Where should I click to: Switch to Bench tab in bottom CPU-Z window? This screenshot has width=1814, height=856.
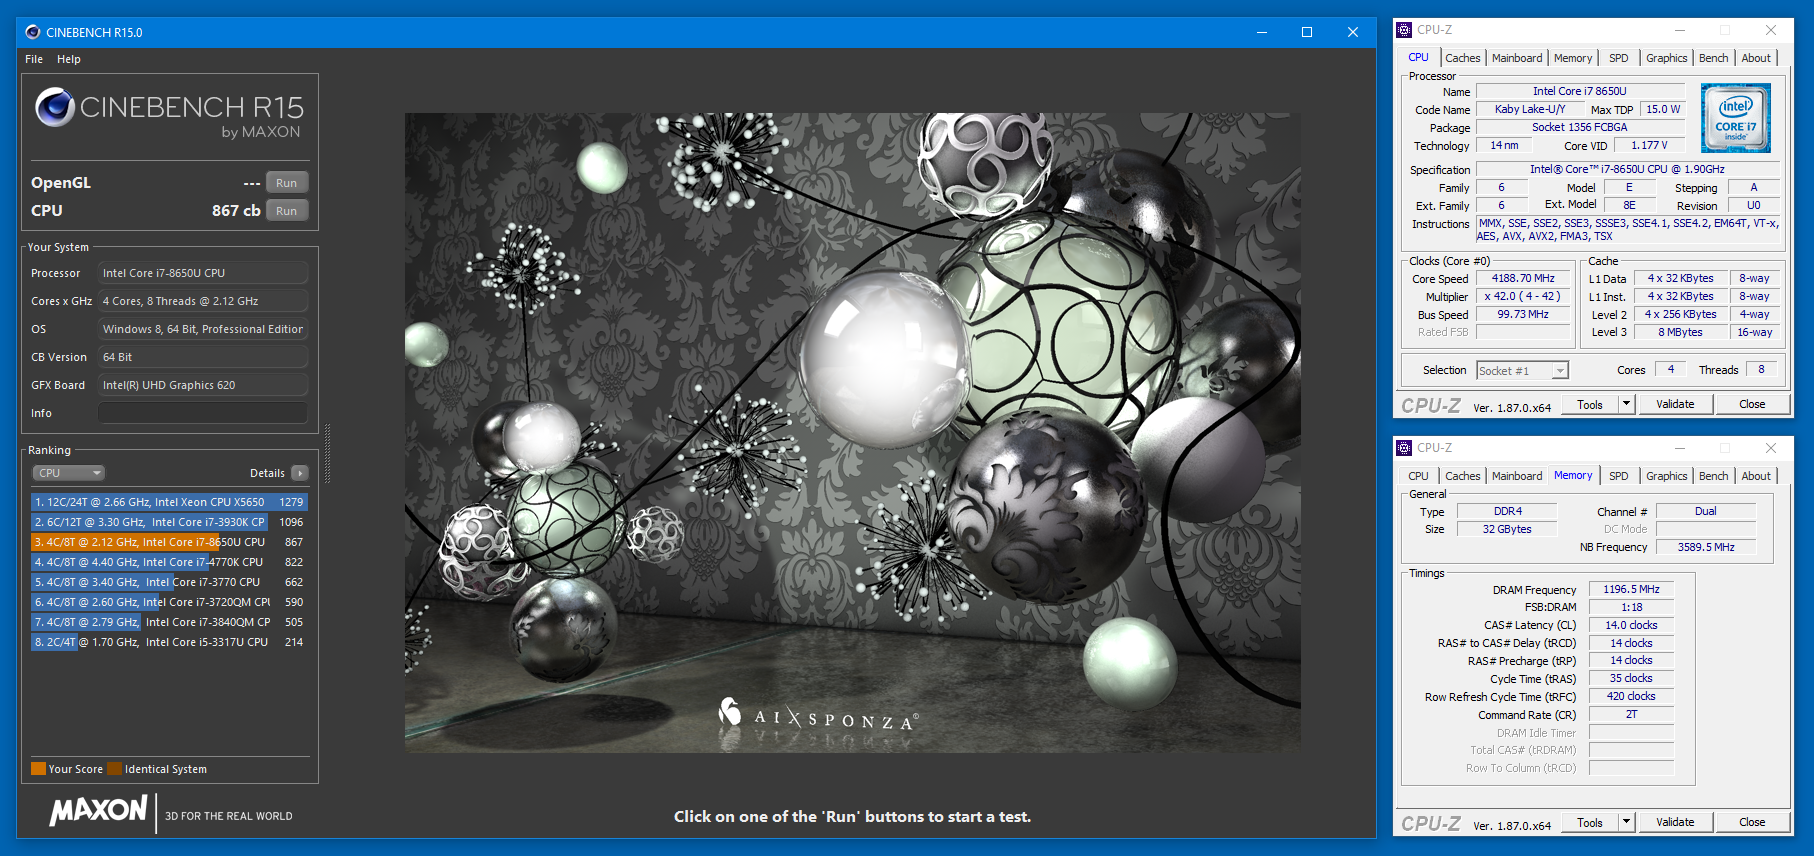click(1713, 476)
